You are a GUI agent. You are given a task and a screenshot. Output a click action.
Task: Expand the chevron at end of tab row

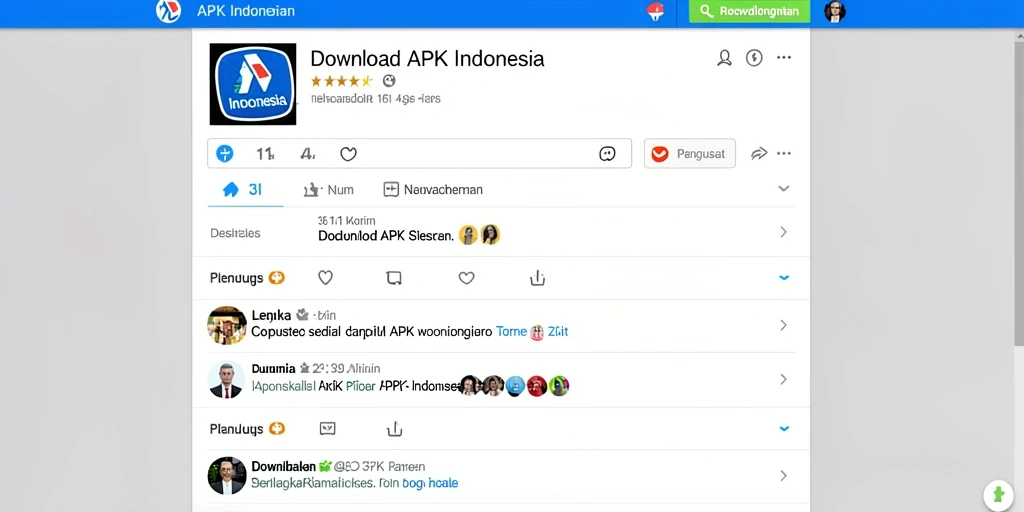click(x=784, y=189)
